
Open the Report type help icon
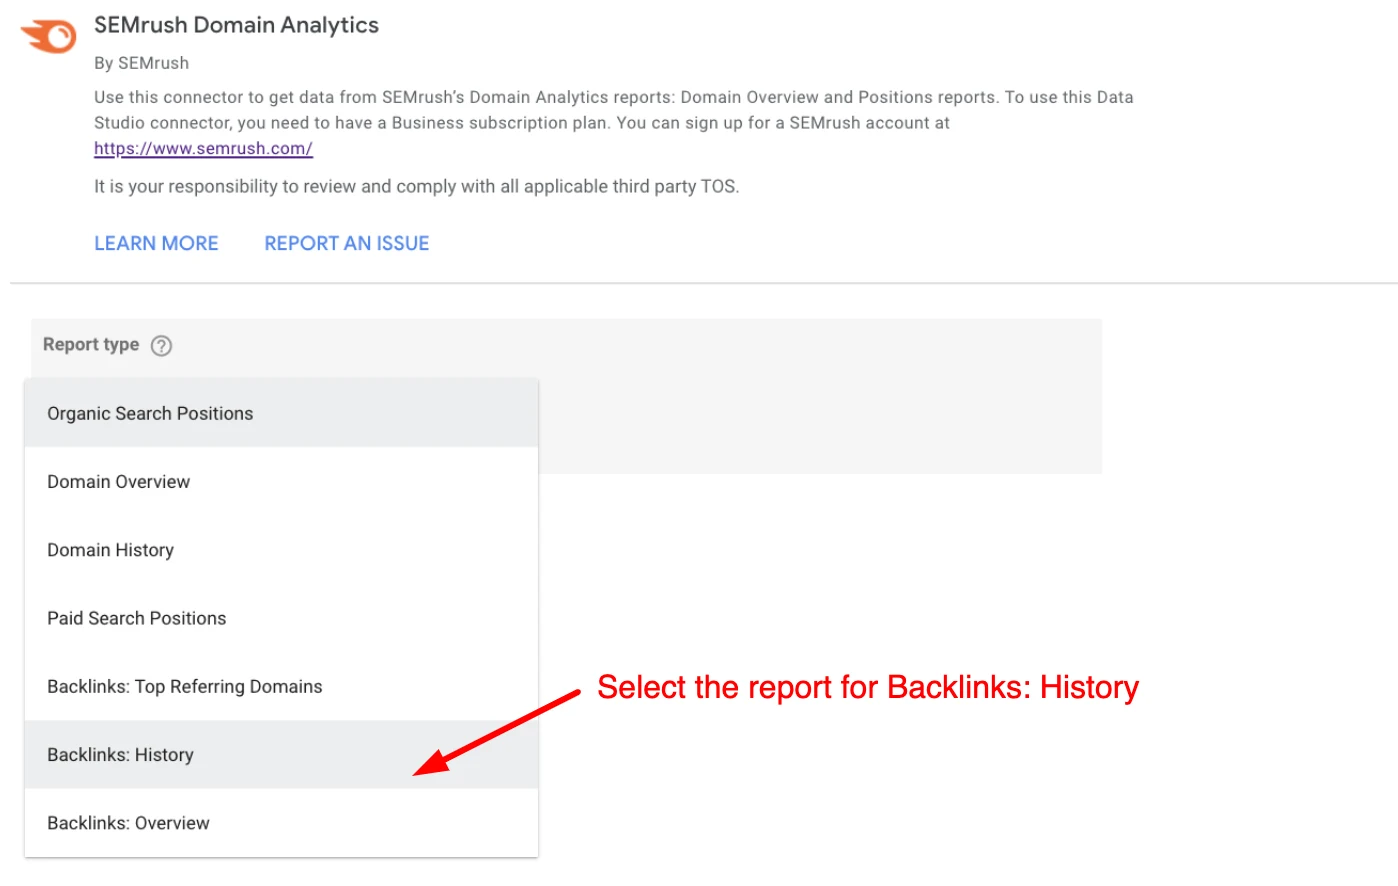pyautogui.click(x=161, y=346)
